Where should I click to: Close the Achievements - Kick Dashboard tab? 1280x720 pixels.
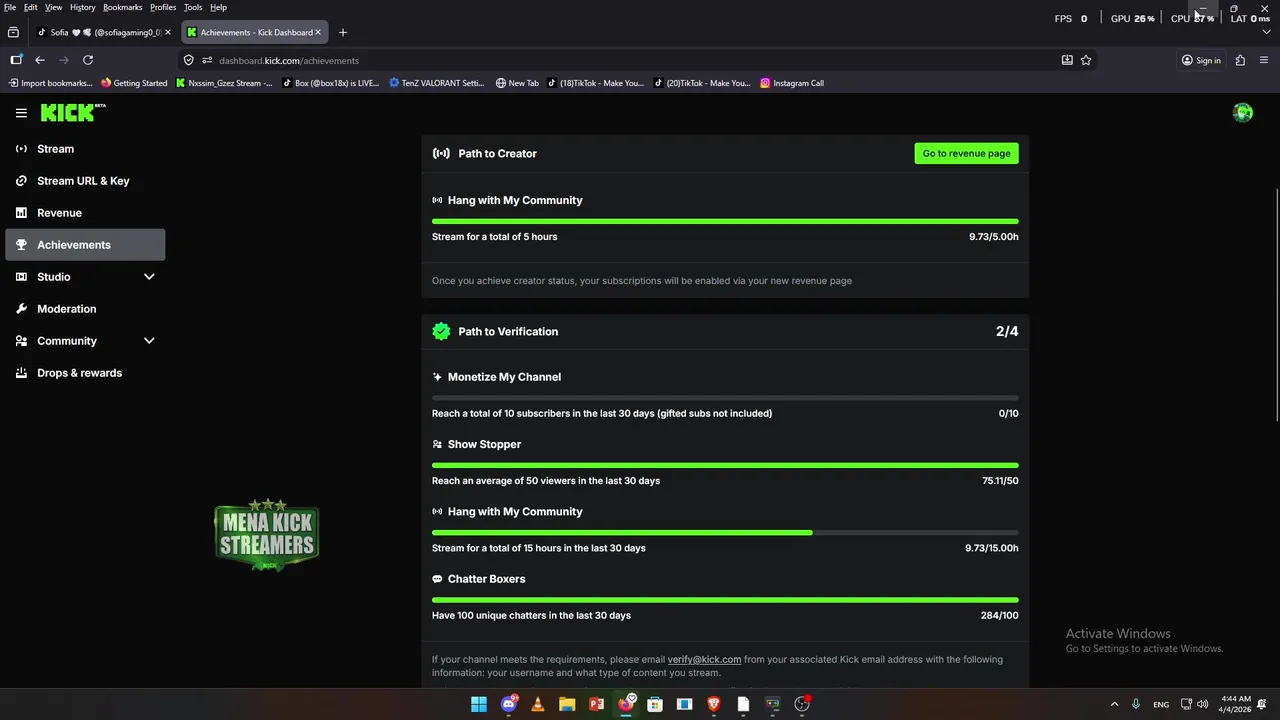[318, 32]
